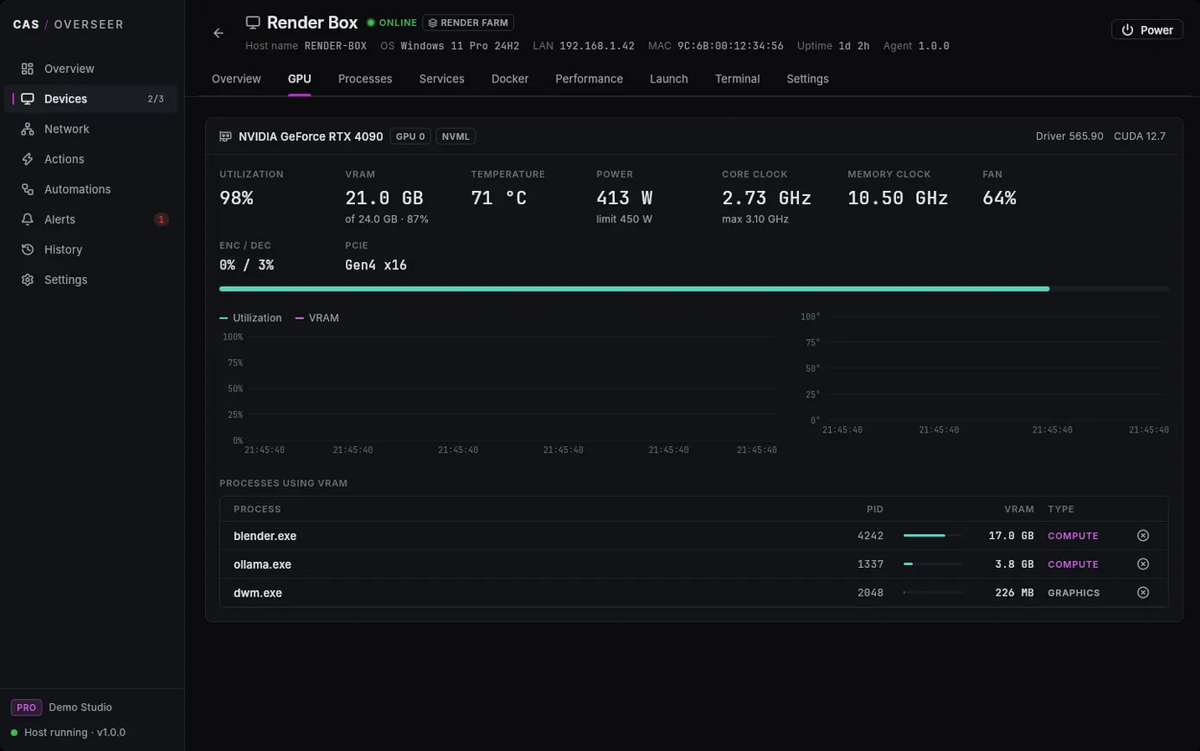The height and width of the screenshot is (751, 1200).
Task: Click the GPU 0 badge
Action: pos(410,136)
